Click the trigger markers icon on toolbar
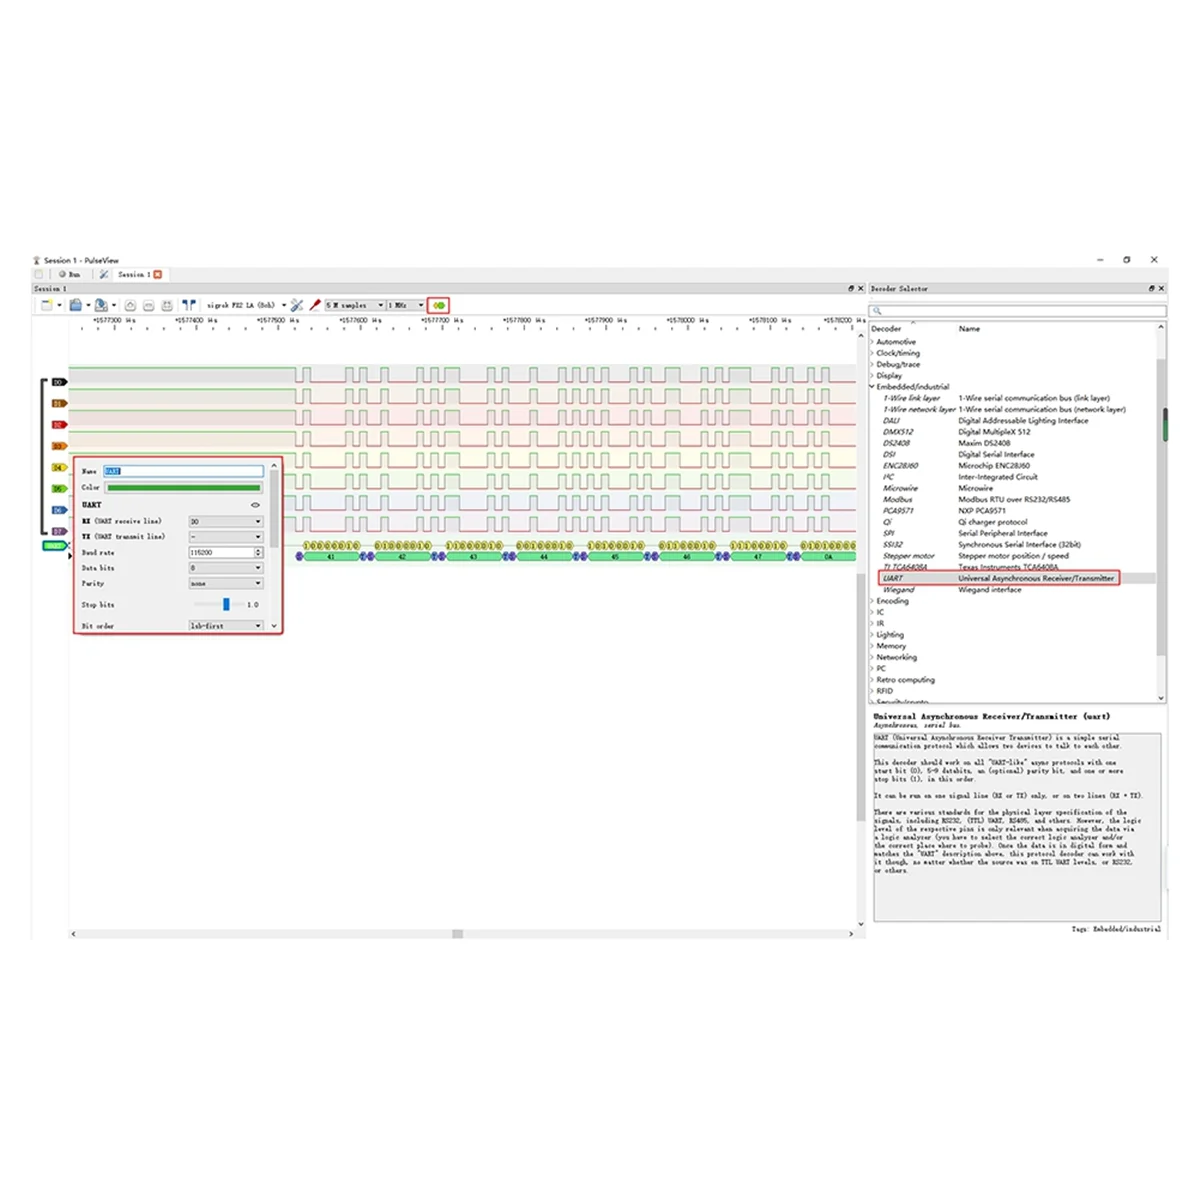Screen dimensions: 1200x1200 pyautogui.click(x=189, y=305)
